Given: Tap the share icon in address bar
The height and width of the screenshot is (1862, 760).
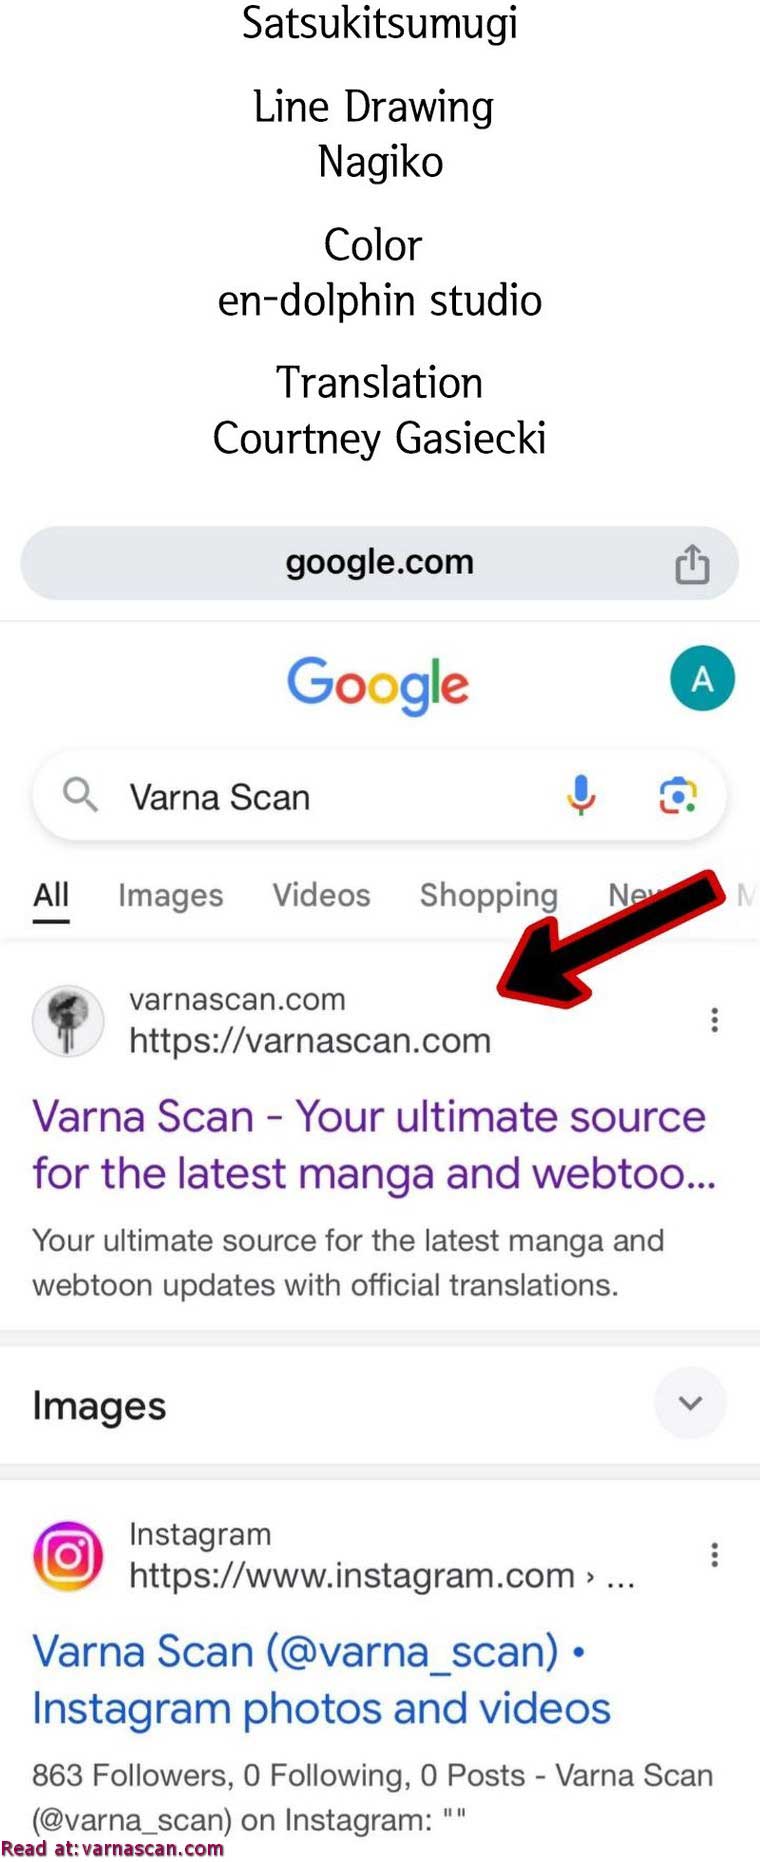Looking at the screenshot, I should [692, 564].
